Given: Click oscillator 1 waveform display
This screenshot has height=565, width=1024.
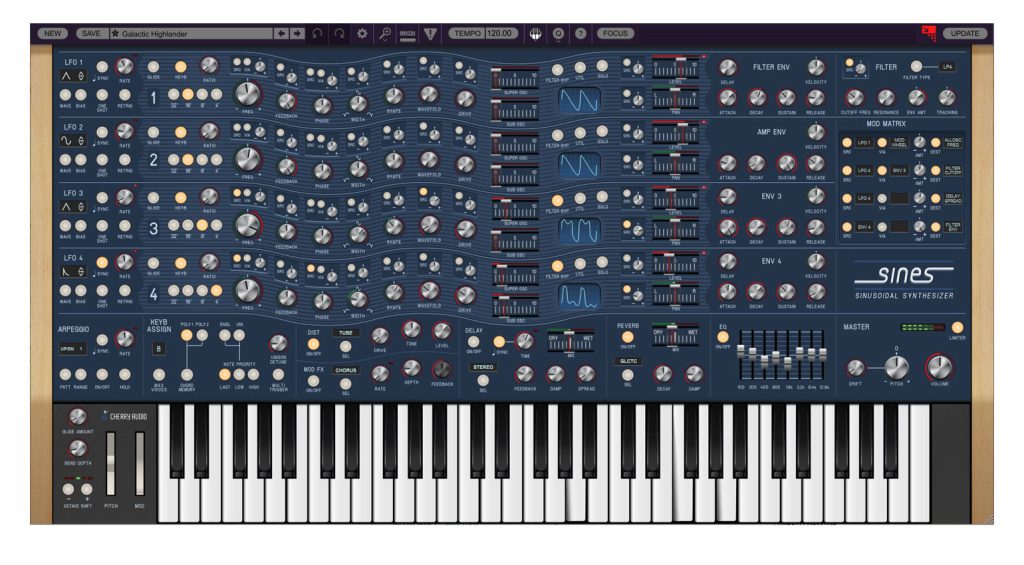Looking at the screenshot, I should coord(579,100).
